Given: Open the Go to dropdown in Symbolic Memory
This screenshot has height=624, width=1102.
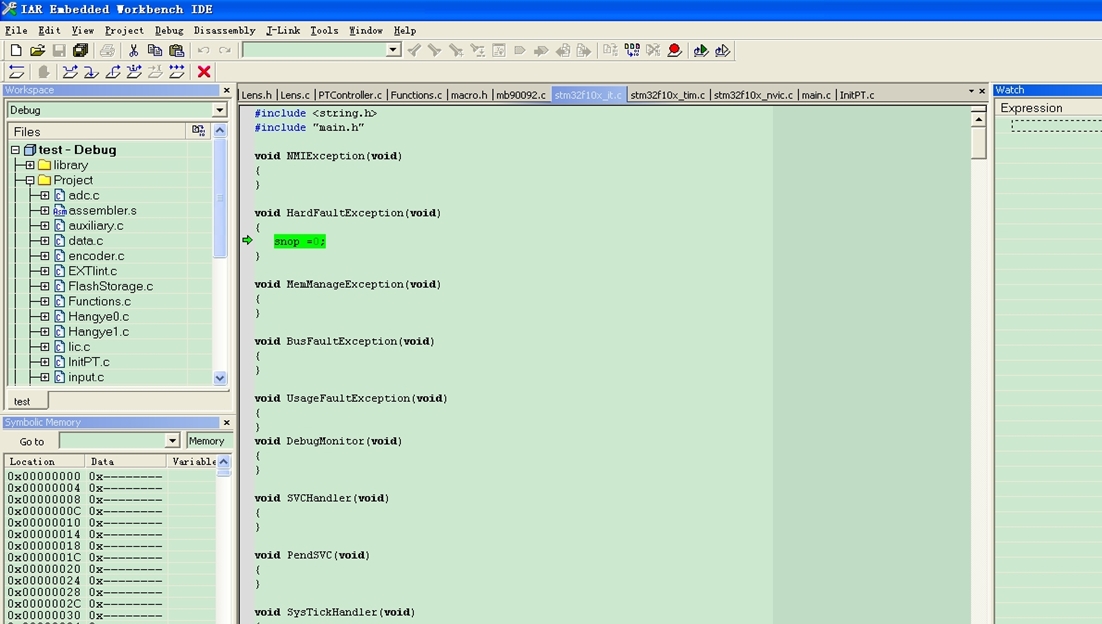Looking at the screenshot, I should coord(172,441).
